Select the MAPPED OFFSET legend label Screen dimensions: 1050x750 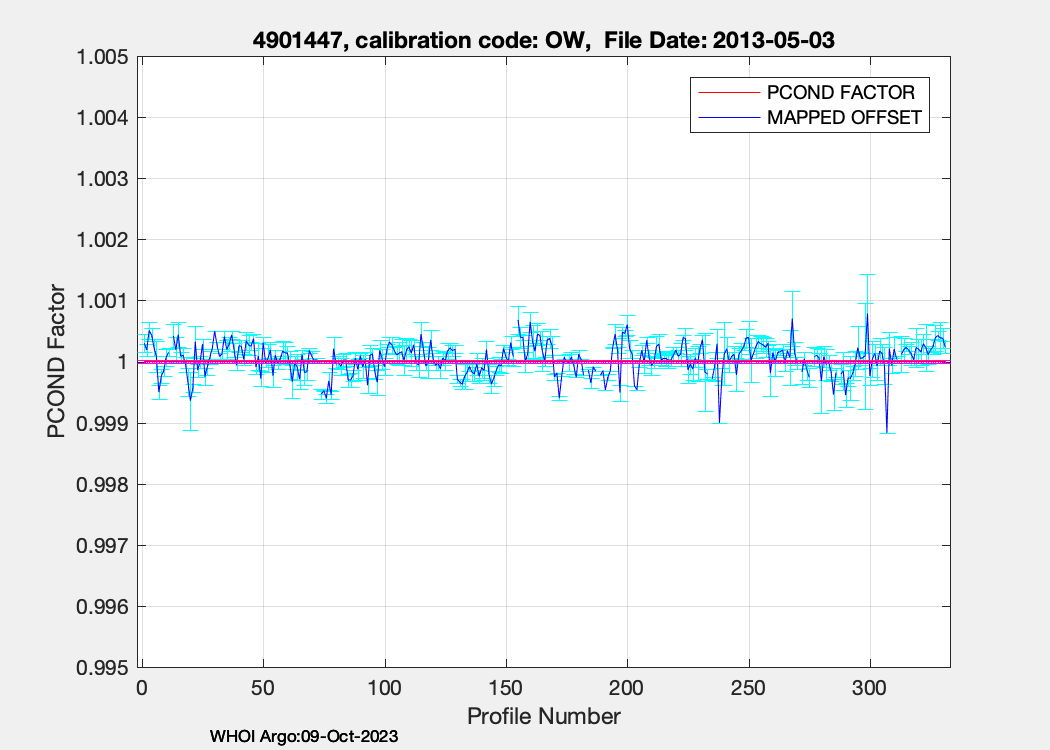click(843, 118)
